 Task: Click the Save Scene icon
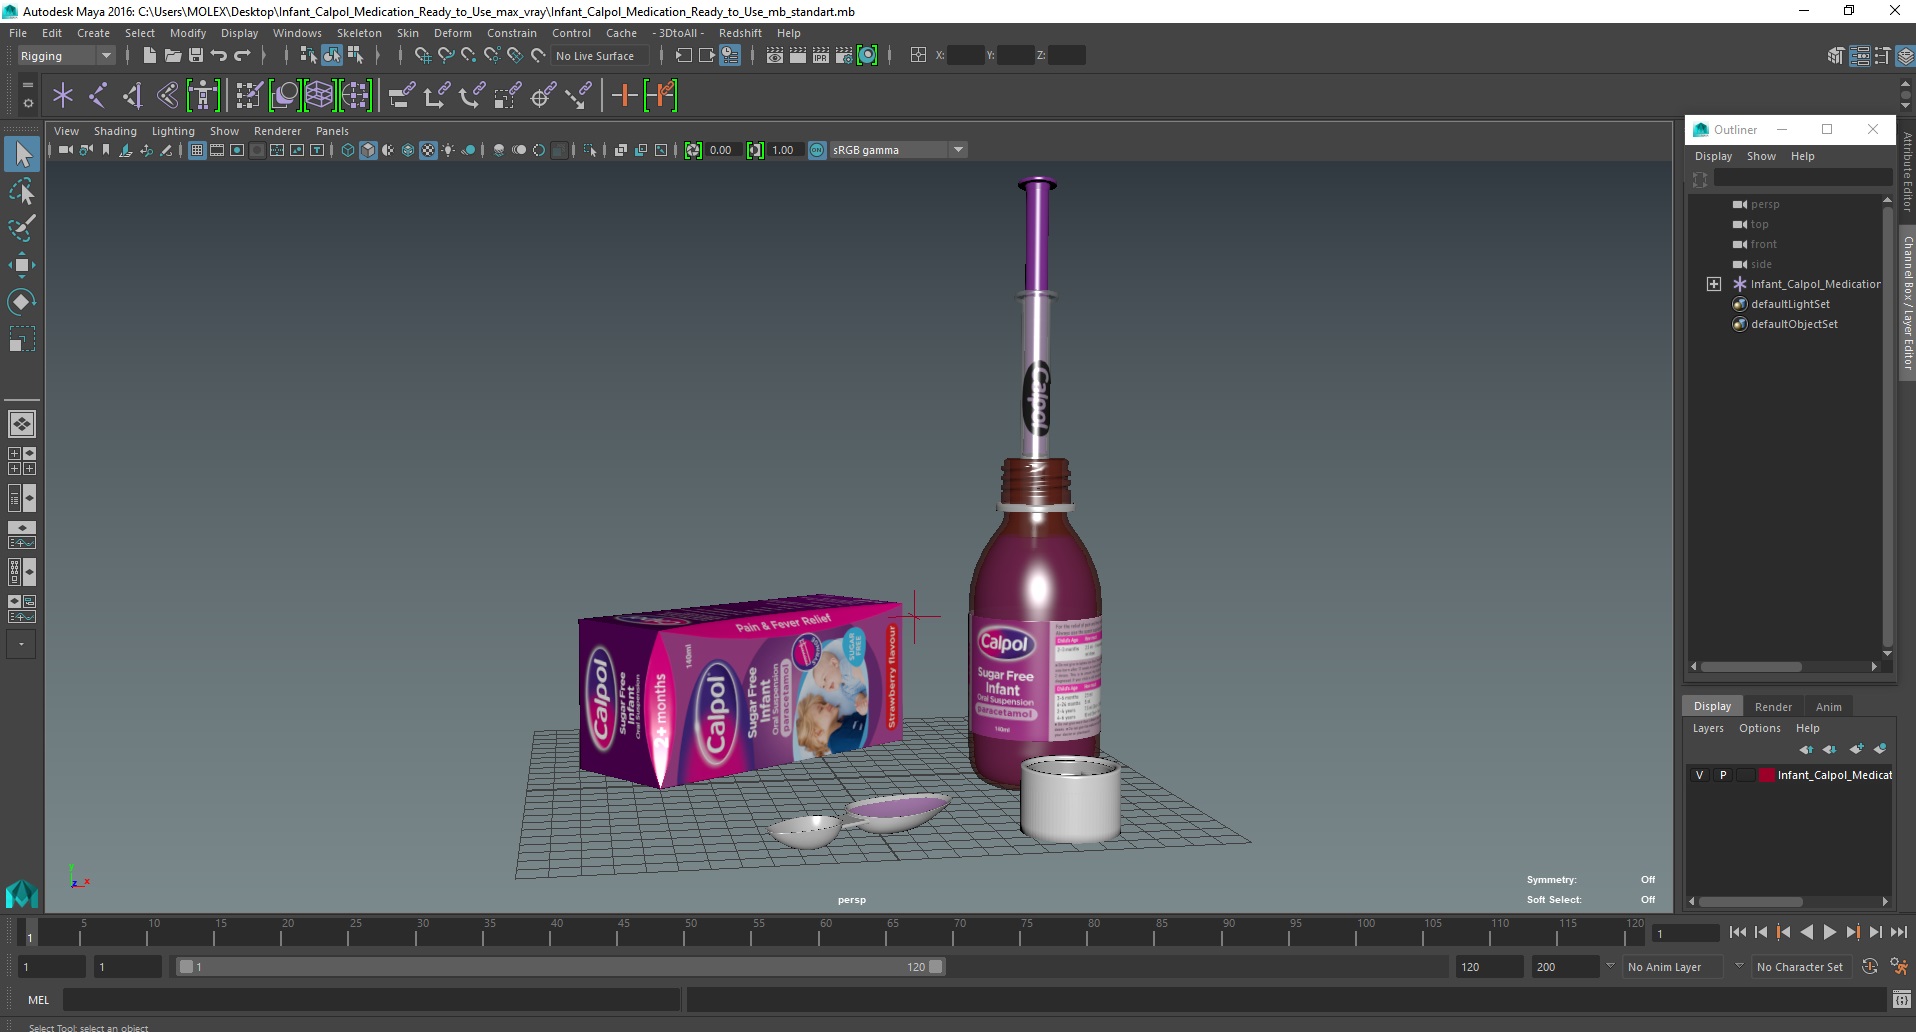pos(196,56)
